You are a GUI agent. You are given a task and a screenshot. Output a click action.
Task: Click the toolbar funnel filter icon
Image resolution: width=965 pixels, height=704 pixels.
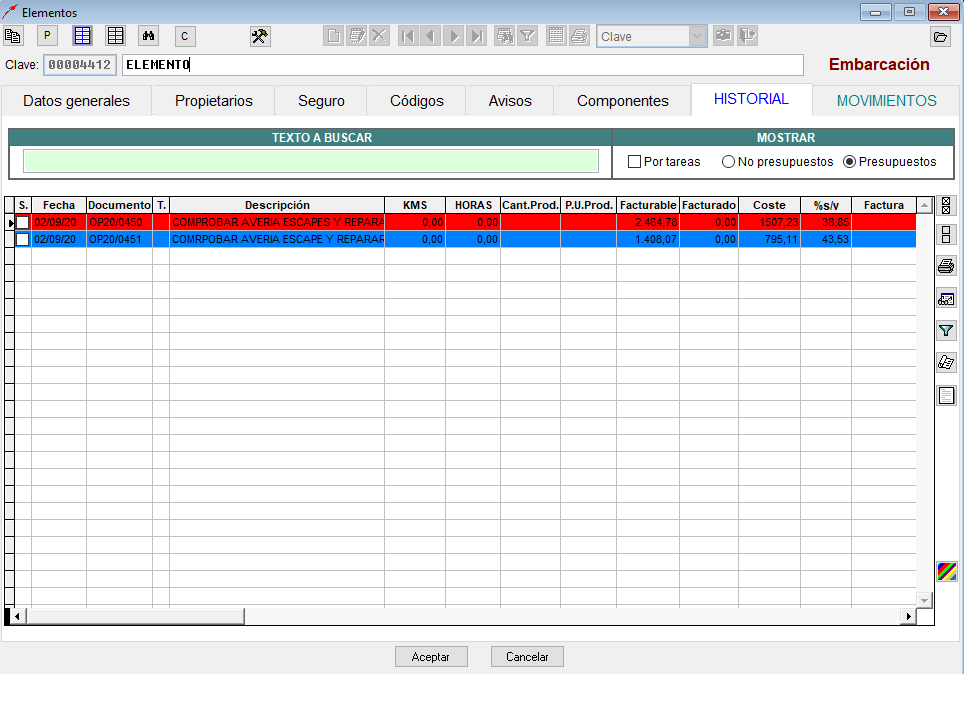(527, 36)
